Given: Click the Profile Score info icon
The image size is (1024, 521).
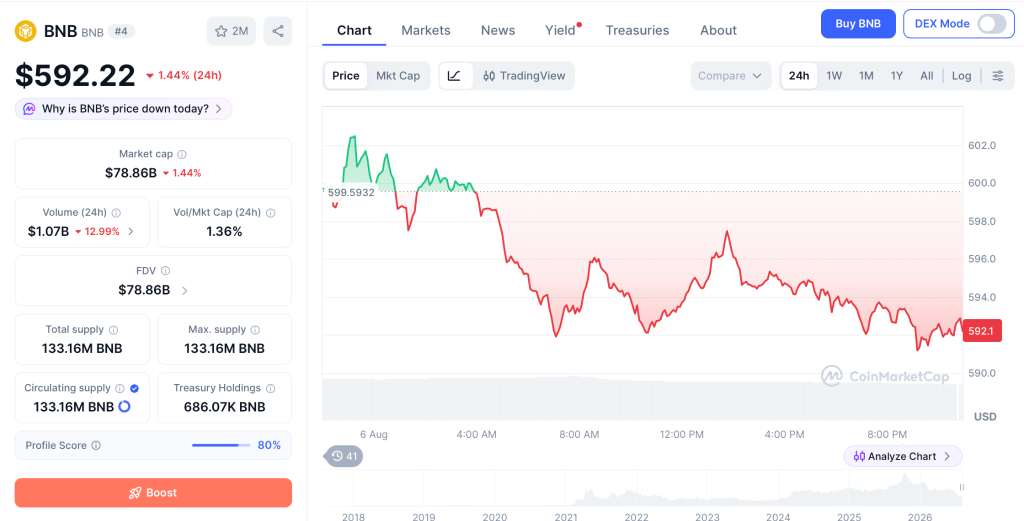Looking at the screenshot, I should click(96, 446).
